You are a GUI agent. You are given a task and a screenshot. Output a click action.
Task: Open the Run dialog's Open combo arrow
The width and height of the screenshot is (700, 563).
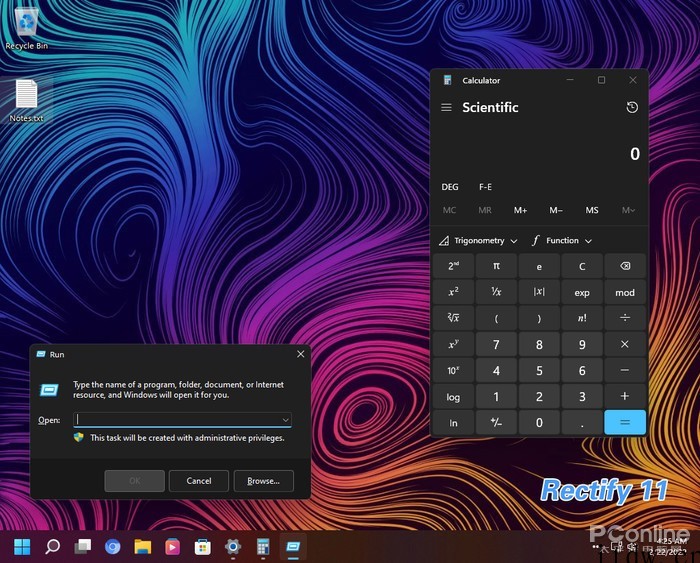pos(285,420)
